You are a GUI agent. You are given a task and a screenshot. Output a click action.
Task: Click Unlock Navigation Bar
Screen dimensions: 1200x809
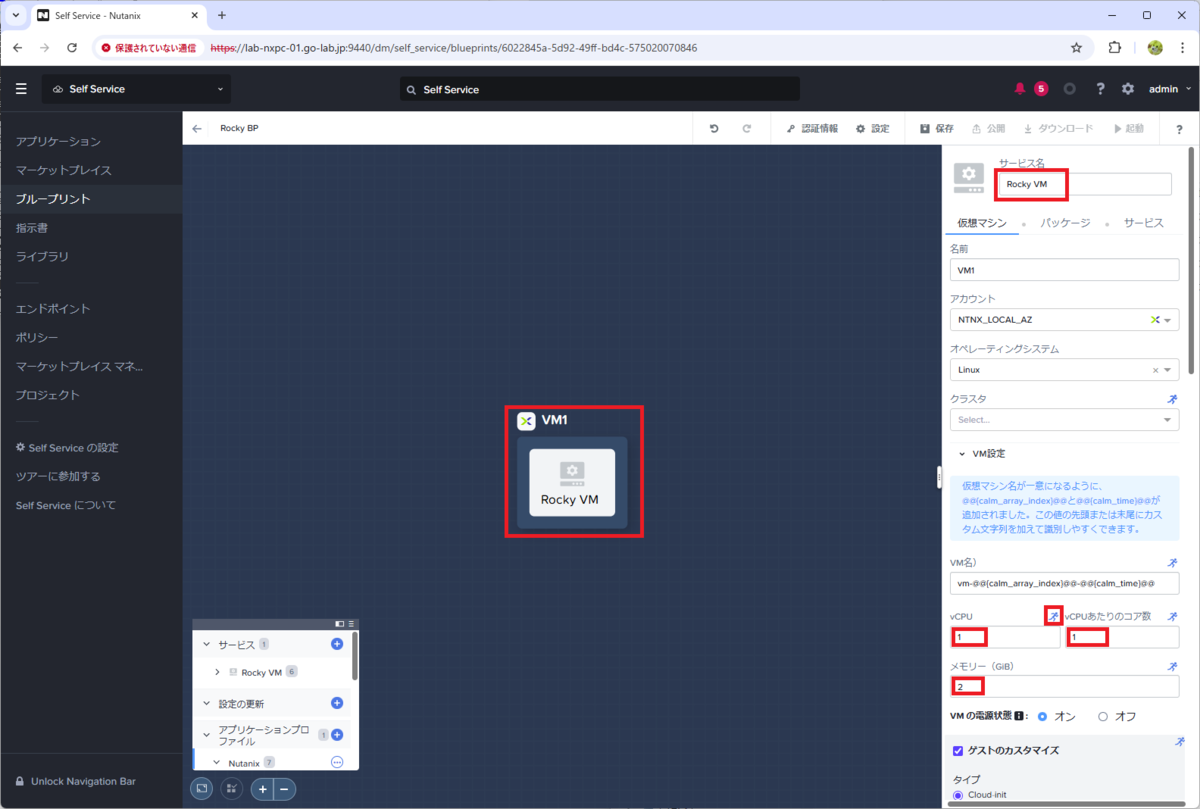coord(75,781)
